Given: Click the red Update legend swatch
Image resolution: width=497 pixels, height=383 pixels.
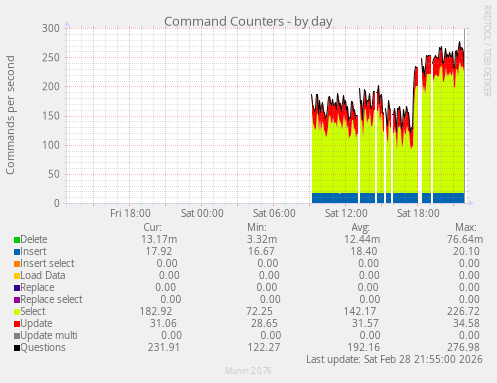Looking at the screenshot, I should pyautogui.click(x=17, y=324).
